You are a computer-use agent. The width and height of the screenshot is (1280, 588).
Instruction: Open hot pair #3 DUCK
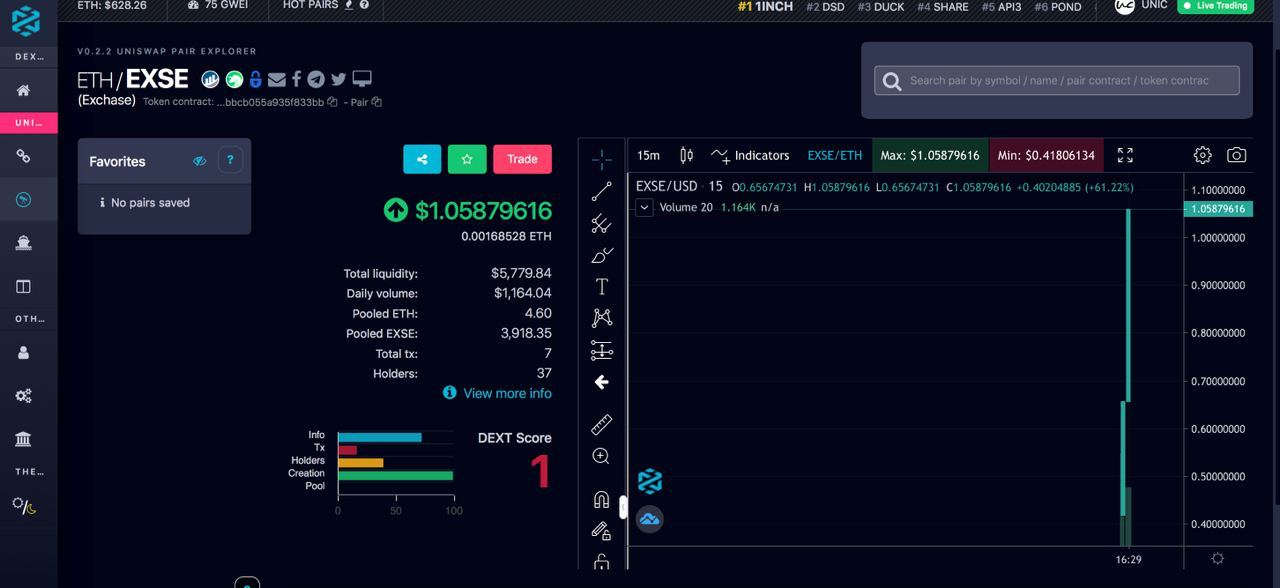[880, 6]
